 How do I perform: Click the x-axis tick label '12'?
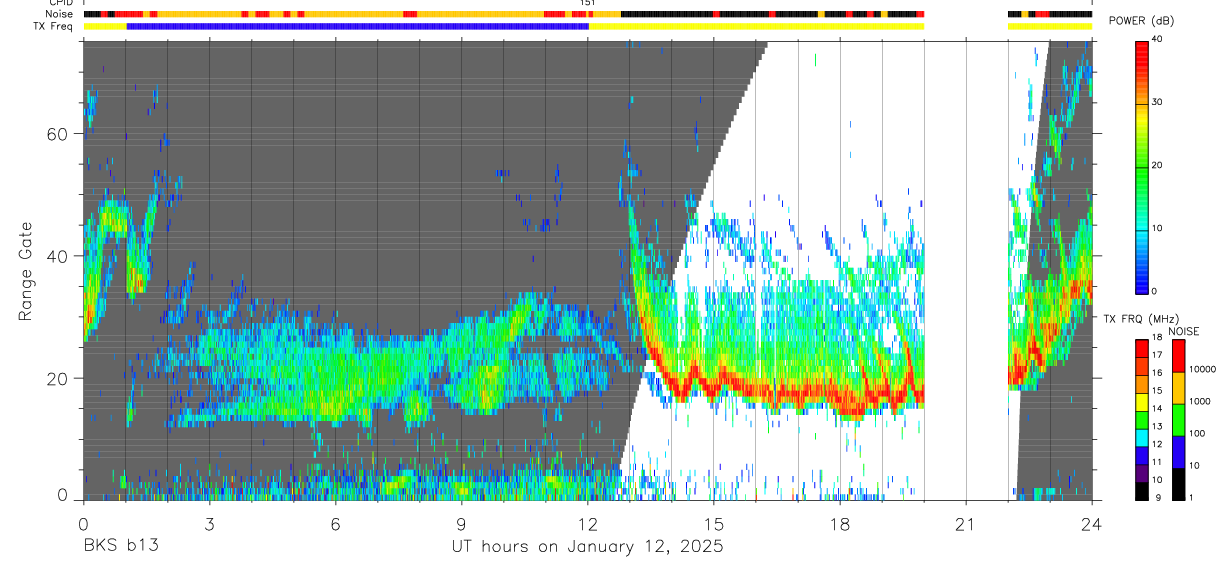point(588,523)
